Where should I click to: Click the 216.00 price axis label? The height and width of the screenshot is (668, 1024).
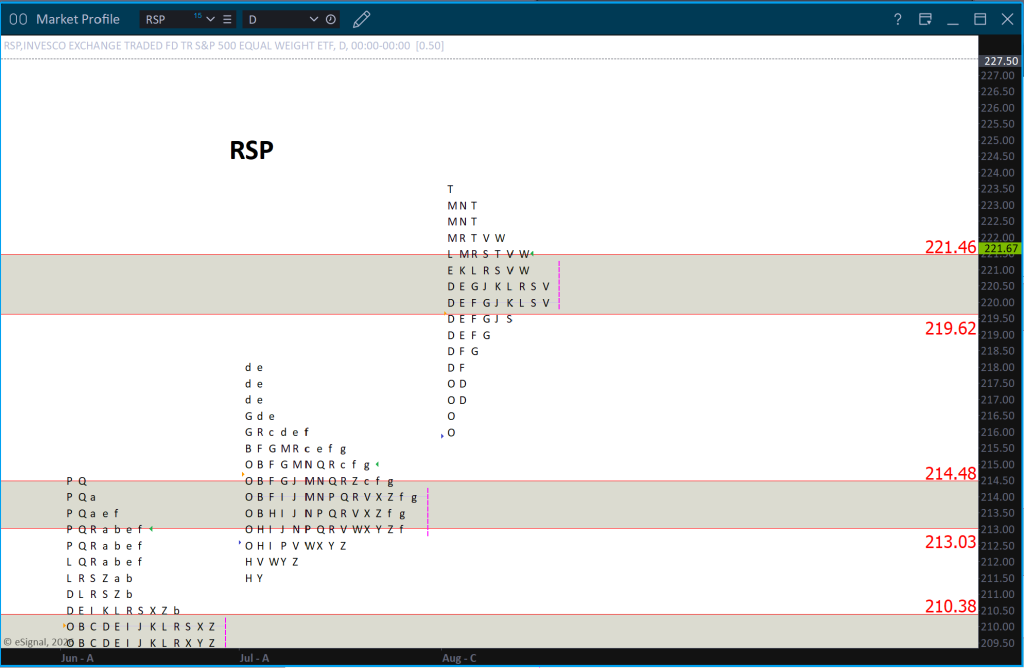pos(997,432)
